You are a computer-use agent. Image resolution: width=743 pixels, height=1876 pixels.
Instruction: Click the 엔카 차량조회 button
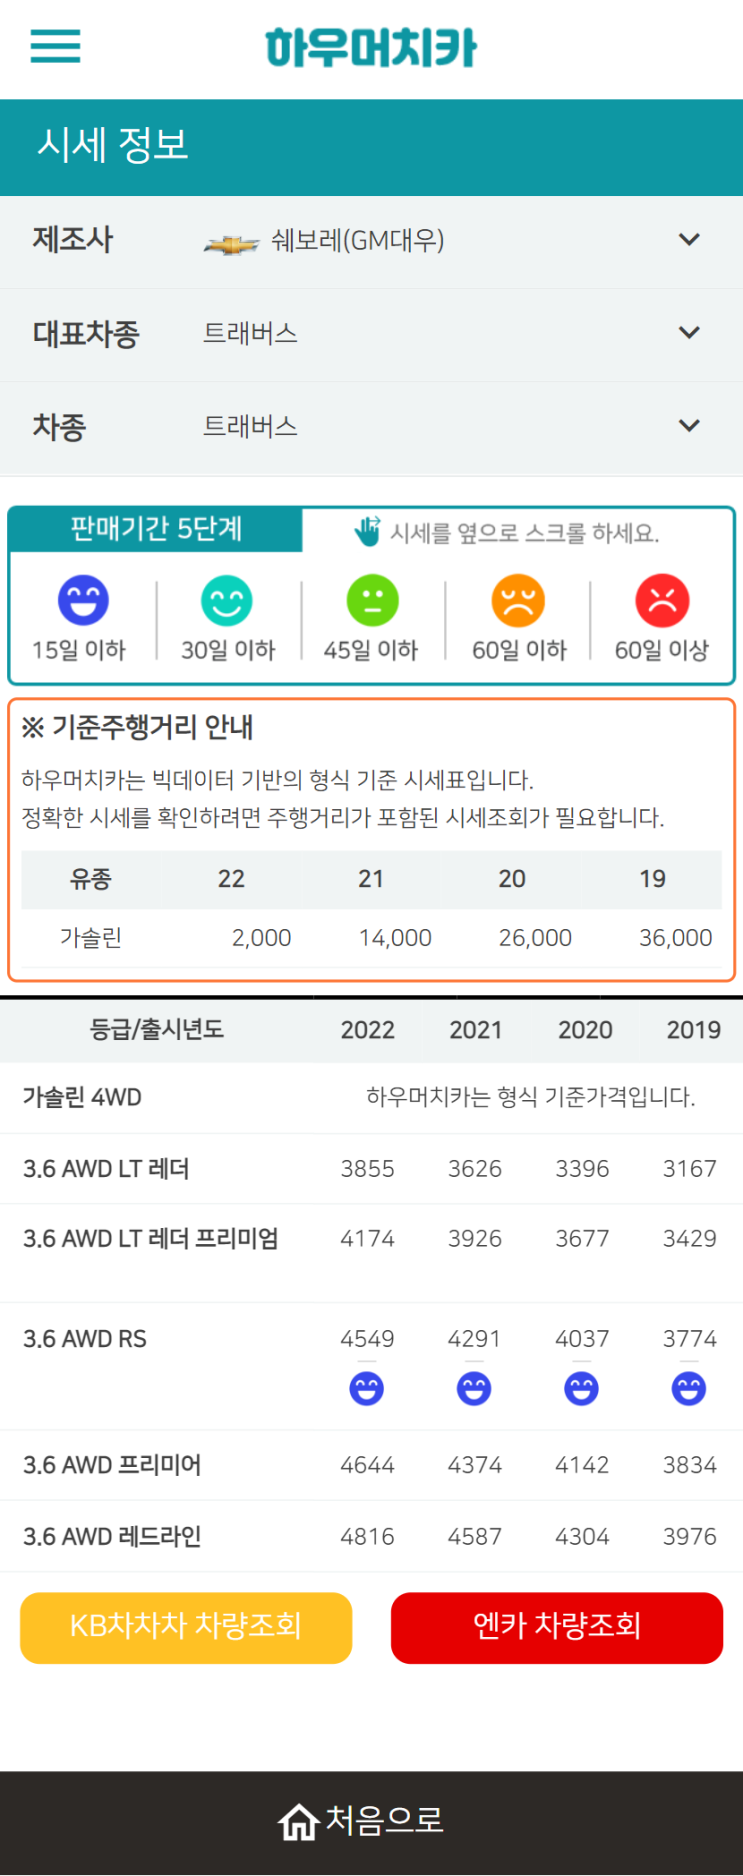click(x=557, y=1627)
